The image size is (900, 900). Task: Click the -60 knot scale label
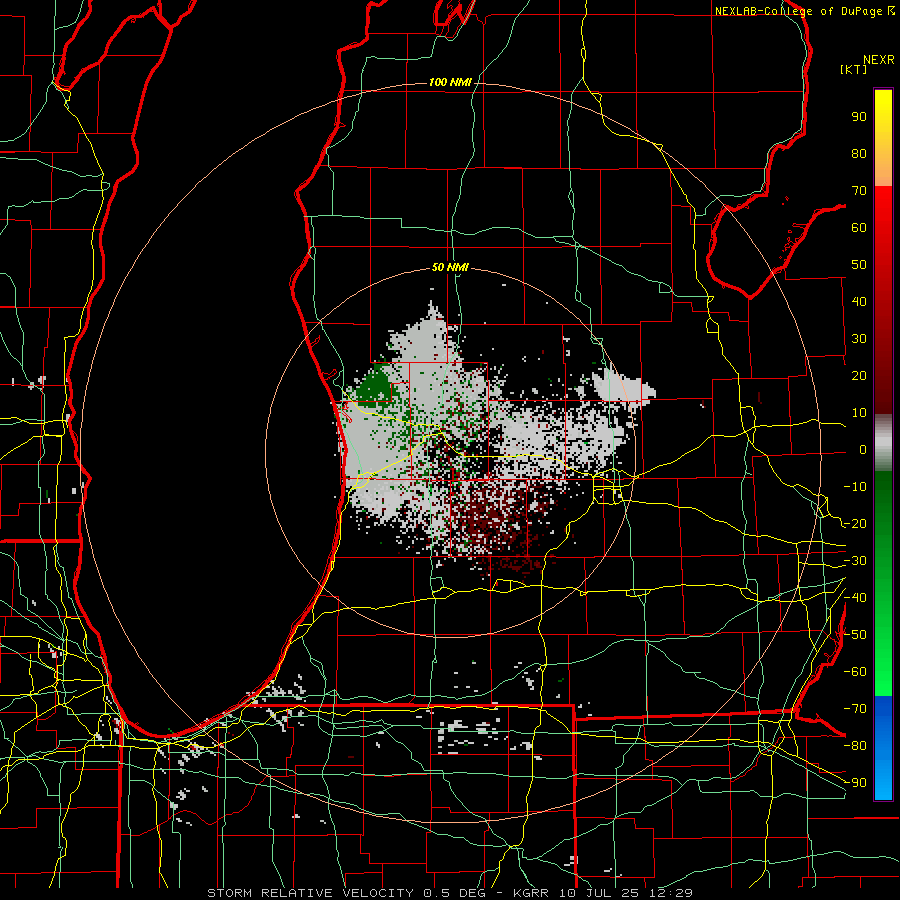(x=855, y=672)
